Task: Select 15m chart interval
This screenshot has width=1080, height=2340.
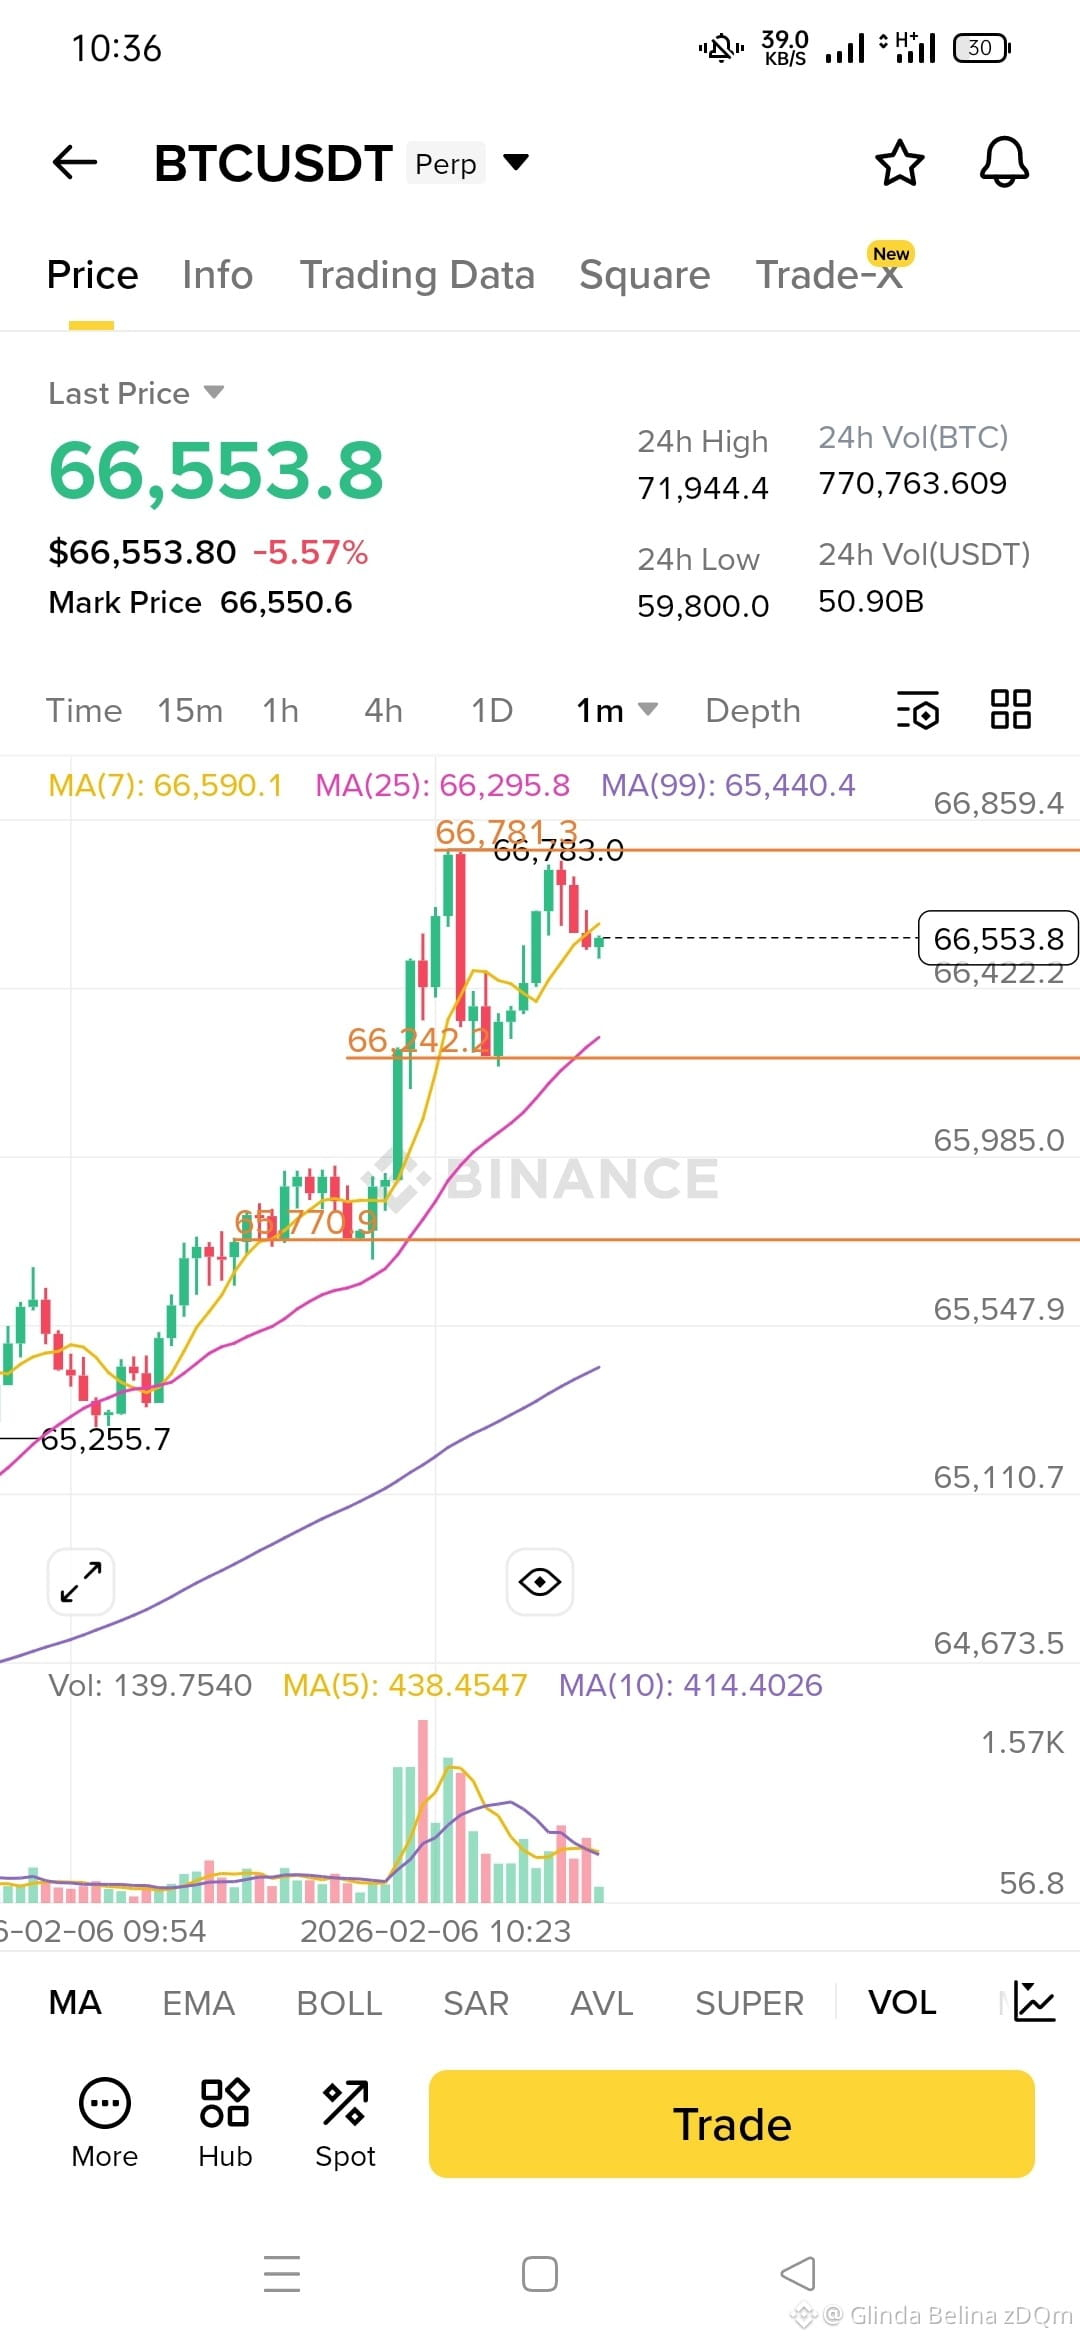Action: (x=190, y=710)
